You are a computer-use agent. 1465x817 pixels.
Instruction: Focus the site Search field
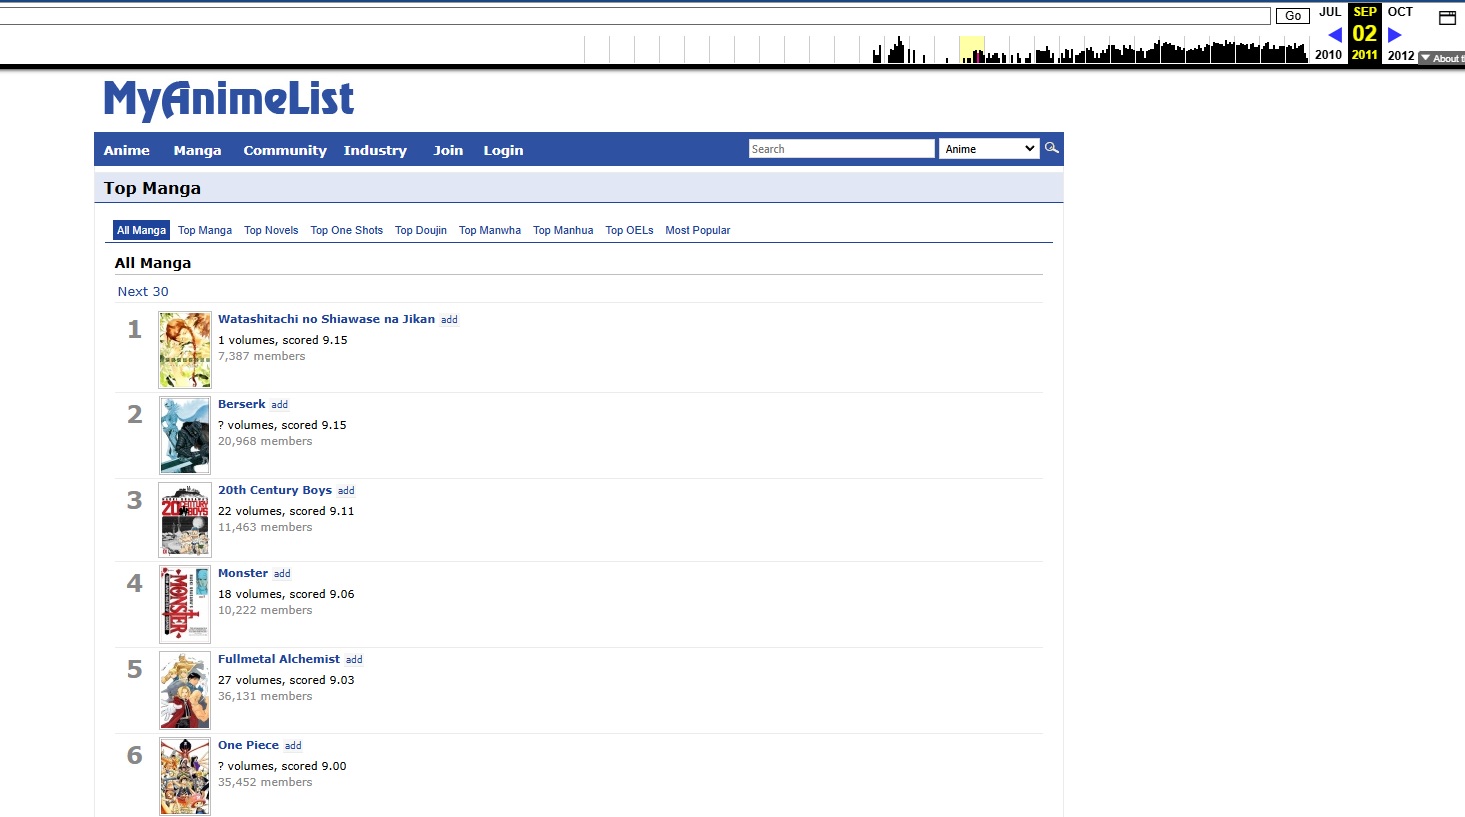(x=841, y=149)
